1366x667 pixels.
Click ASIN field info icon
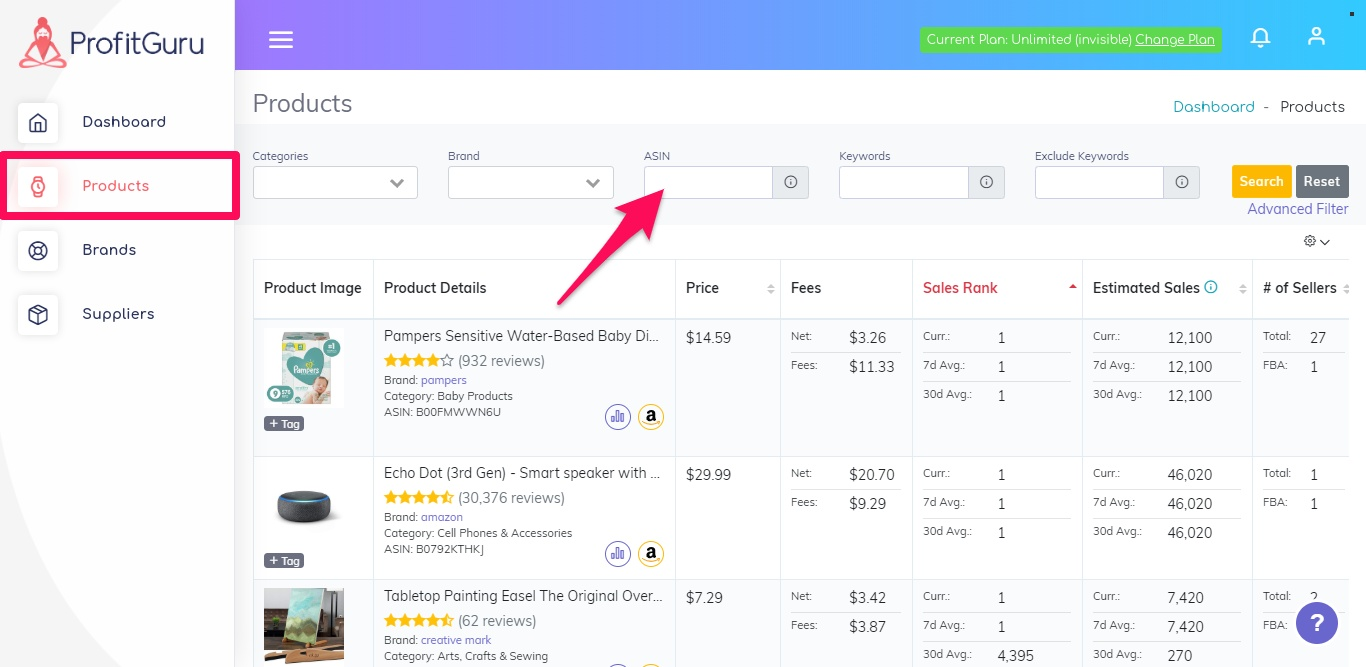tap(790, 182)
